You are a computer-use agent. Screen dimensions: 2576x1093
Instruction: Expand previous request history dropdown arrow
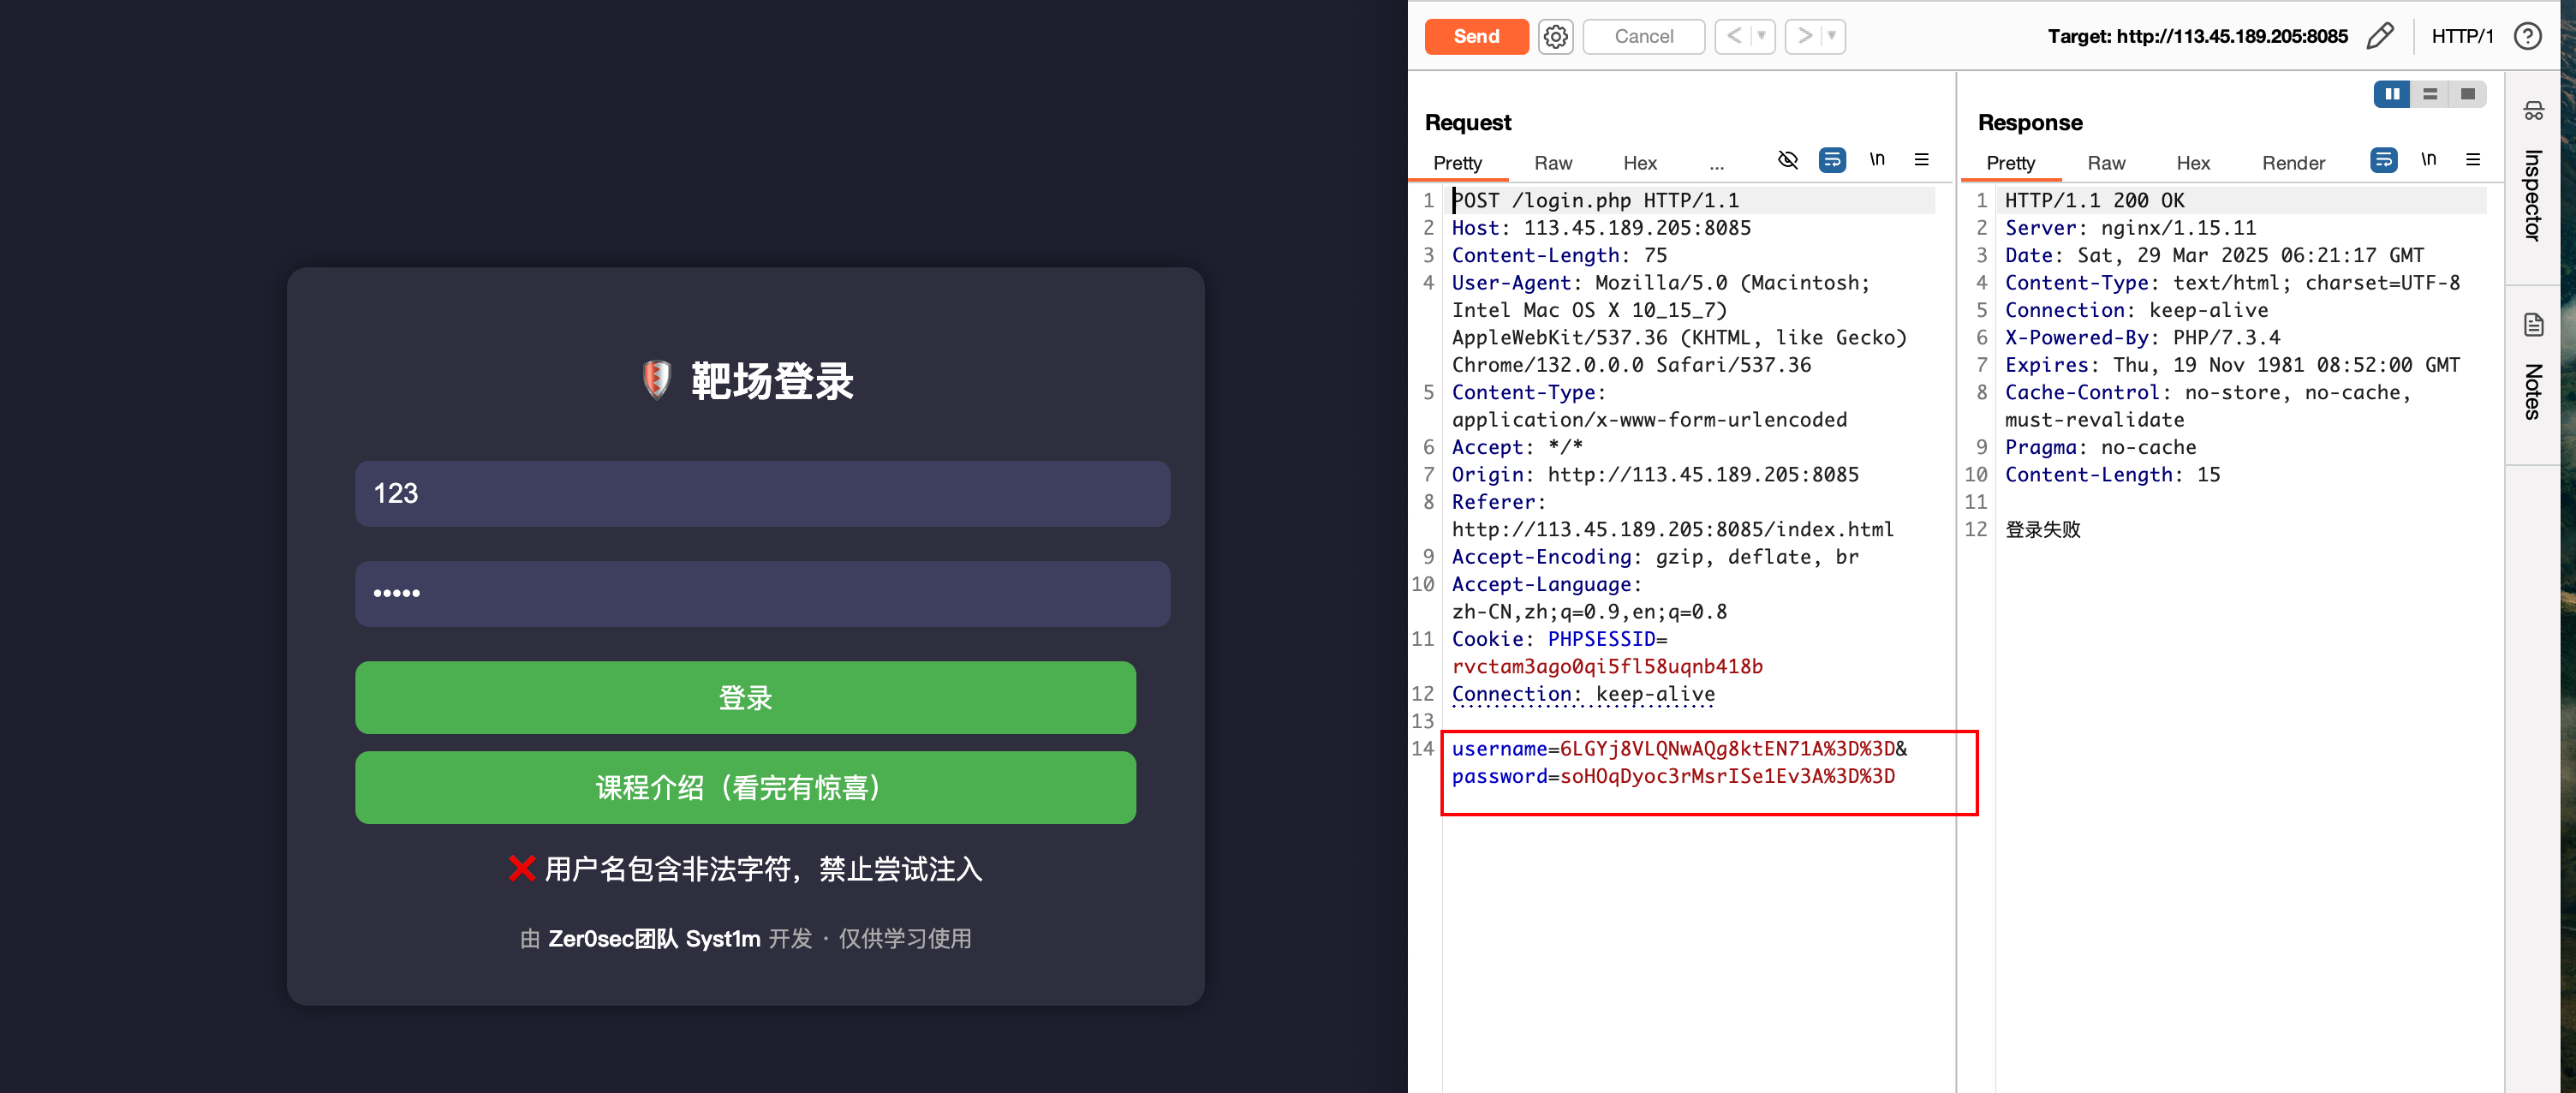pyautogui.click(x=1761, y=37)
